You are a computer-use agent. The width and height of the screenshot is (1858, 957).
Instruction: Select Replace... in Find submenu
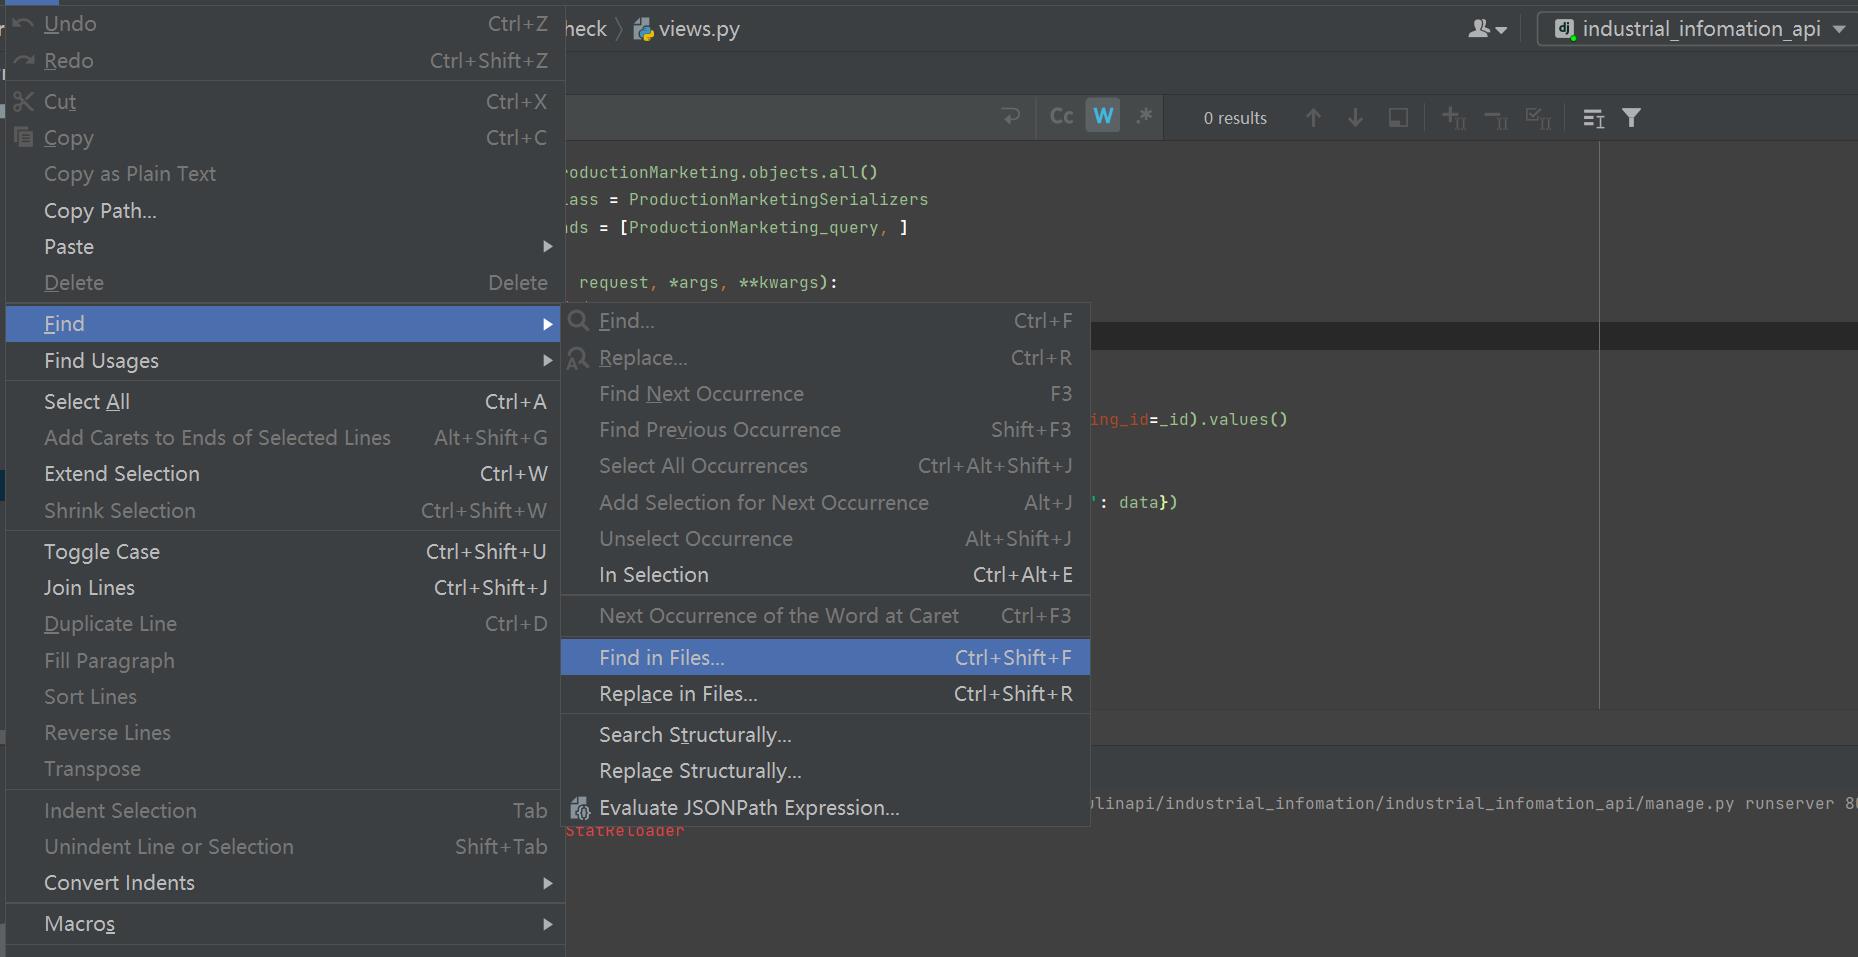click(x=825, y=358)
